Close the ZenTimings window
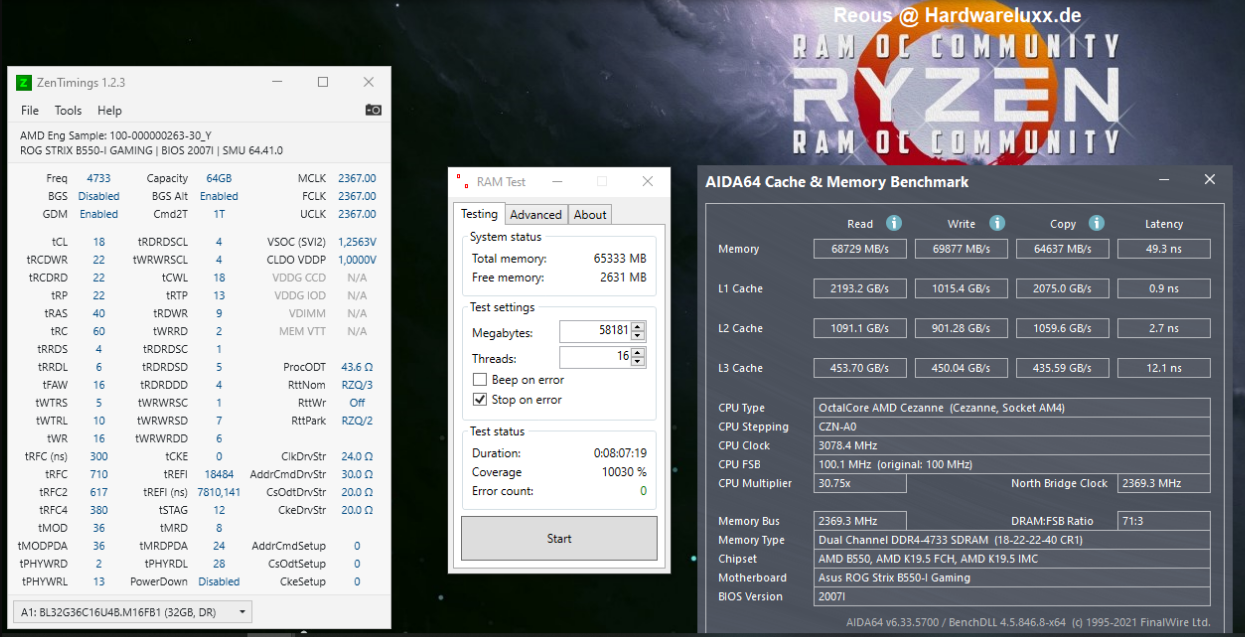The image size is (1245, 637). coord(368,82)
